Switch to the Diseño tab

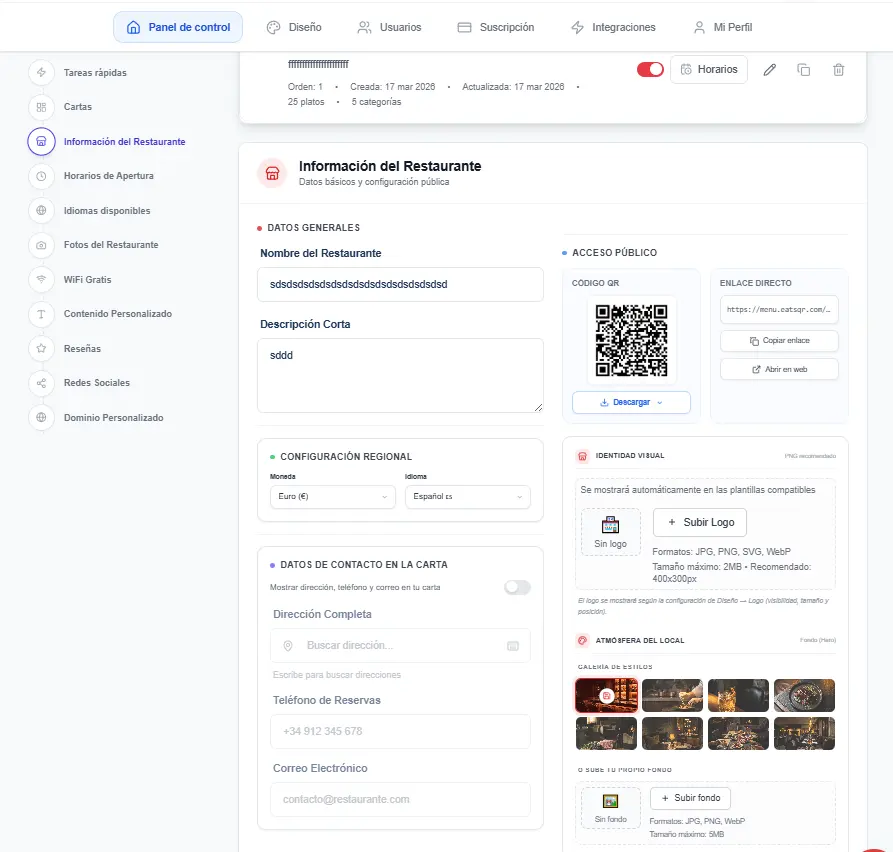pyautogui.click(x=294, y=27)
